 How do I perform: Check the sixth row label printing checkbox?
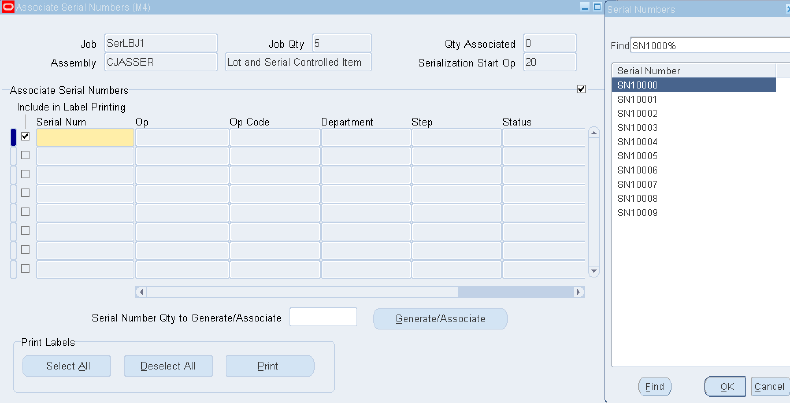[x=25, y=231]
